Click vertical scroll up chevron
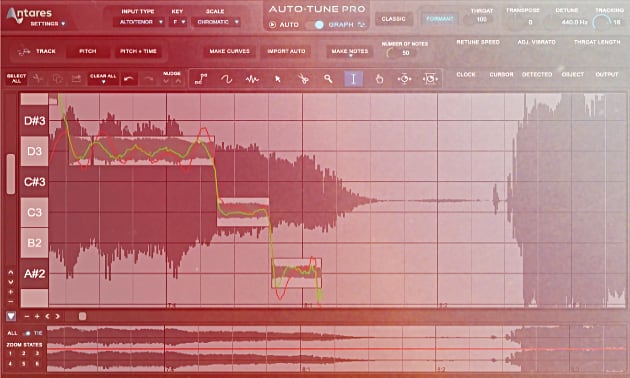 11,272
